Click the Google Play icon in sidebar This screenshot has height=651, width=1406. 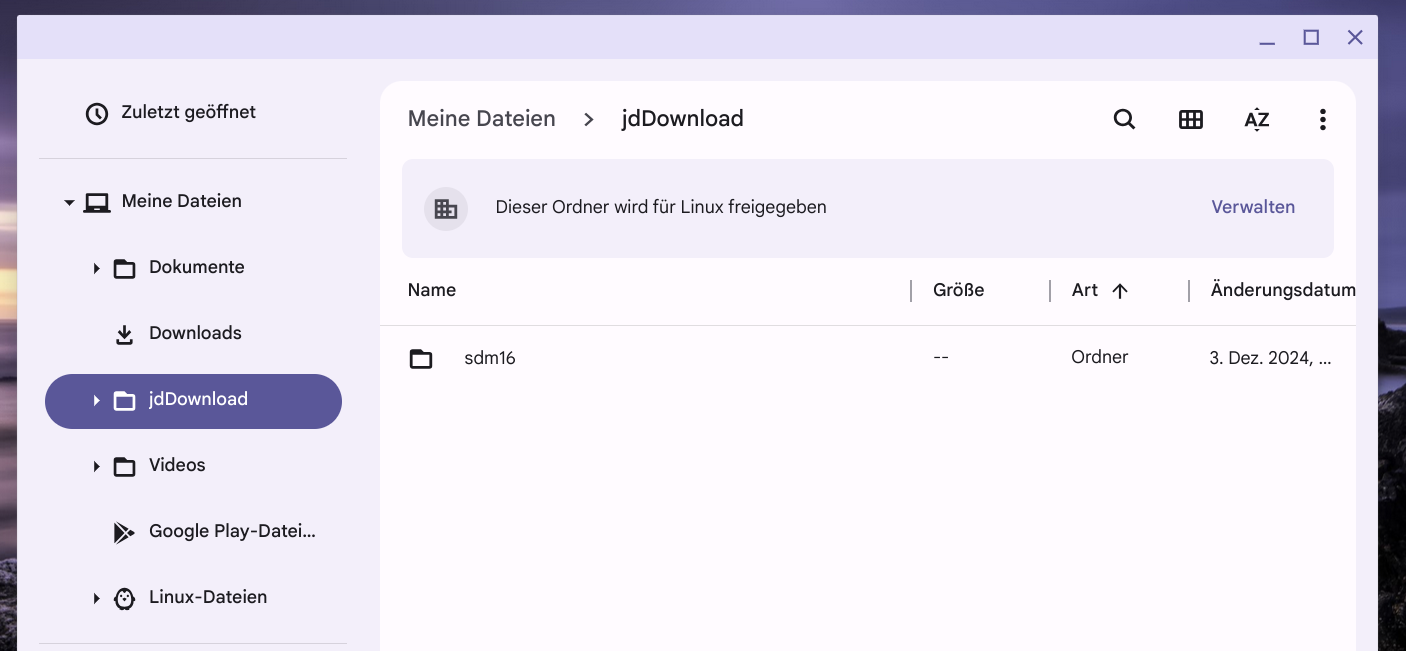(124, 532)
